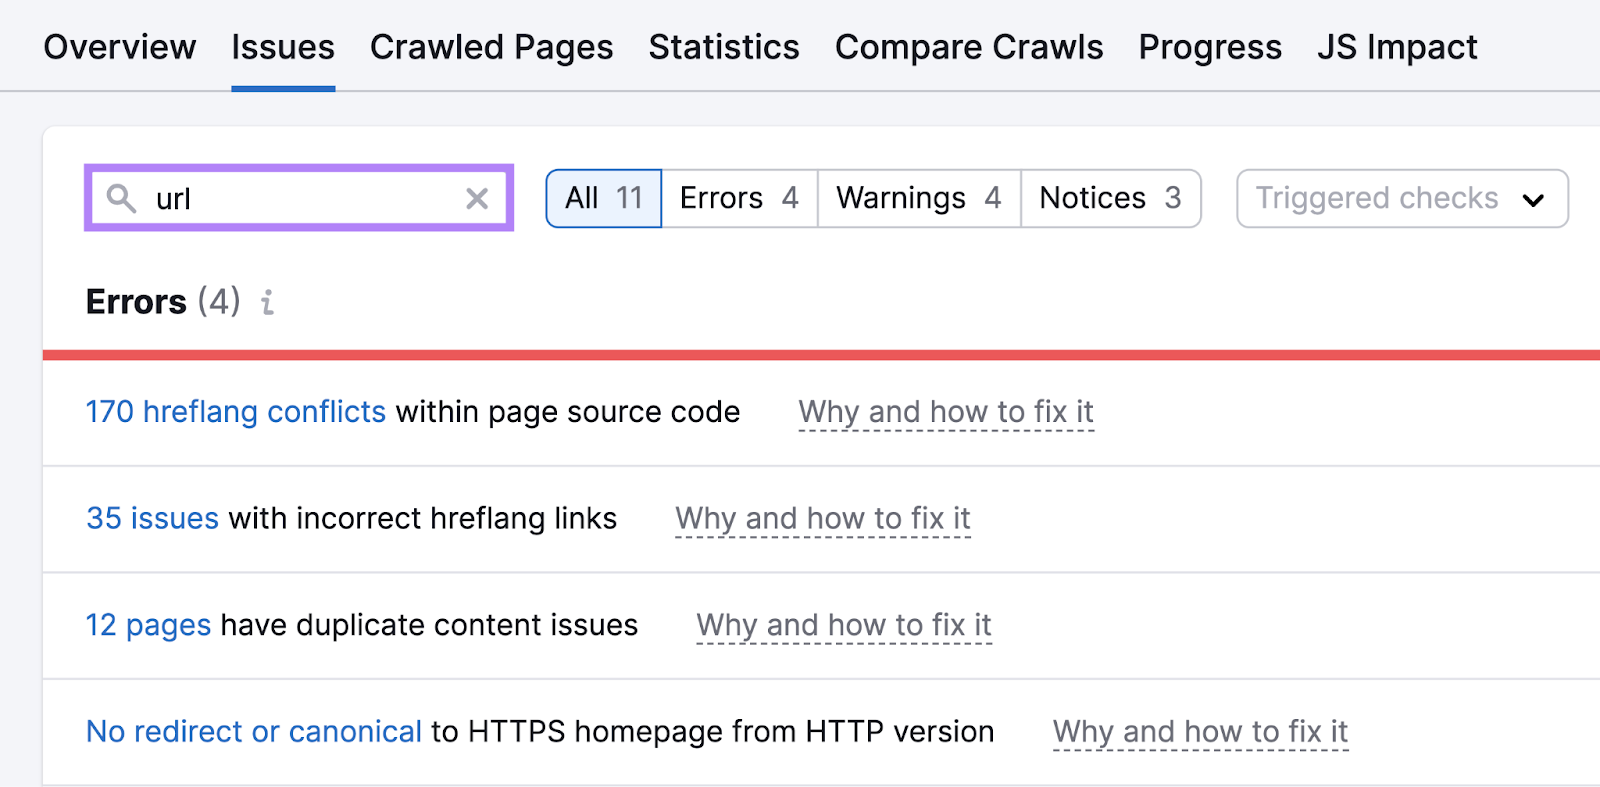
Task: Open the Compare Crawls tab
Action: tap(969, 47)
